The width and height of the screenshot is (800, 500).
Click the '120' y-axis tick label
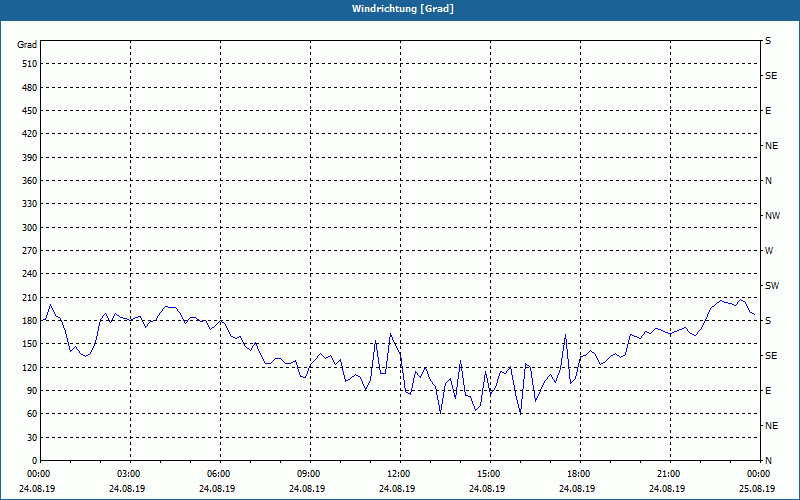30,367
